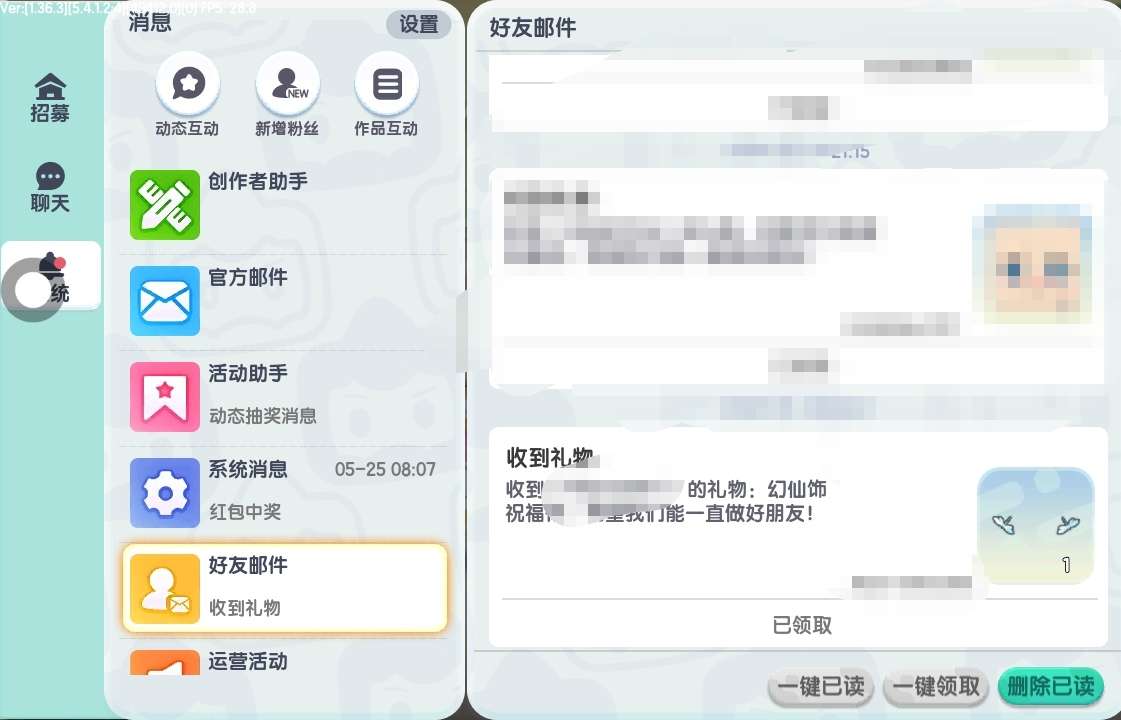
Task: Click the 一键已读 mark-all-read button
Action: coord(821,687)
